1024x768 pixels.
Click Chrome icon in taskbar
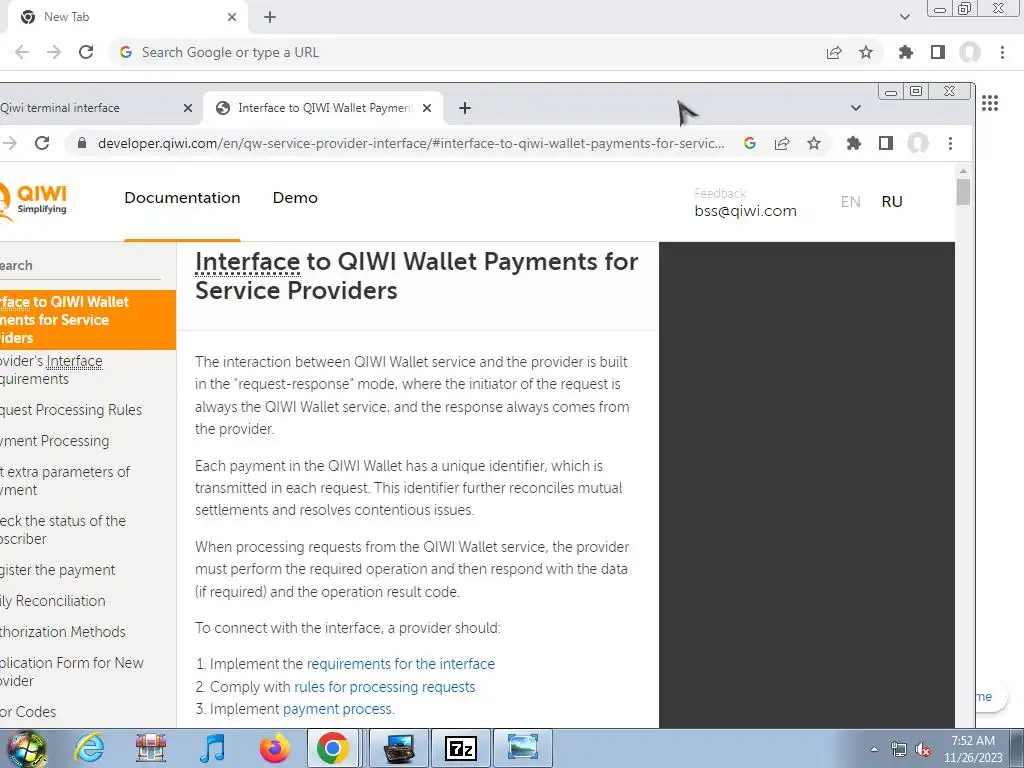[x=332, y=748]
